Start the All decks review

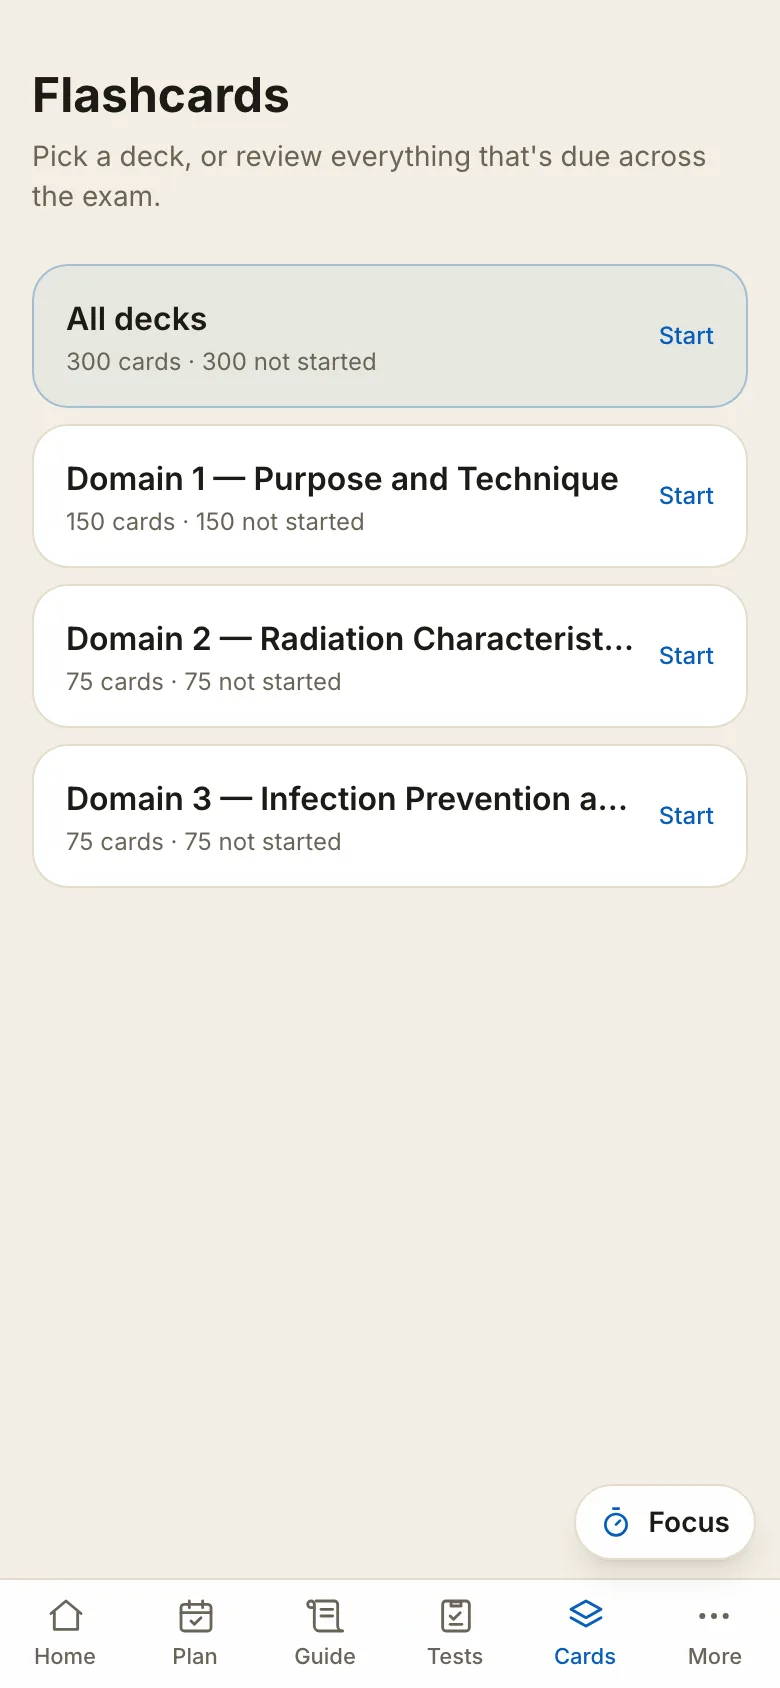click(x=686, y=336)
